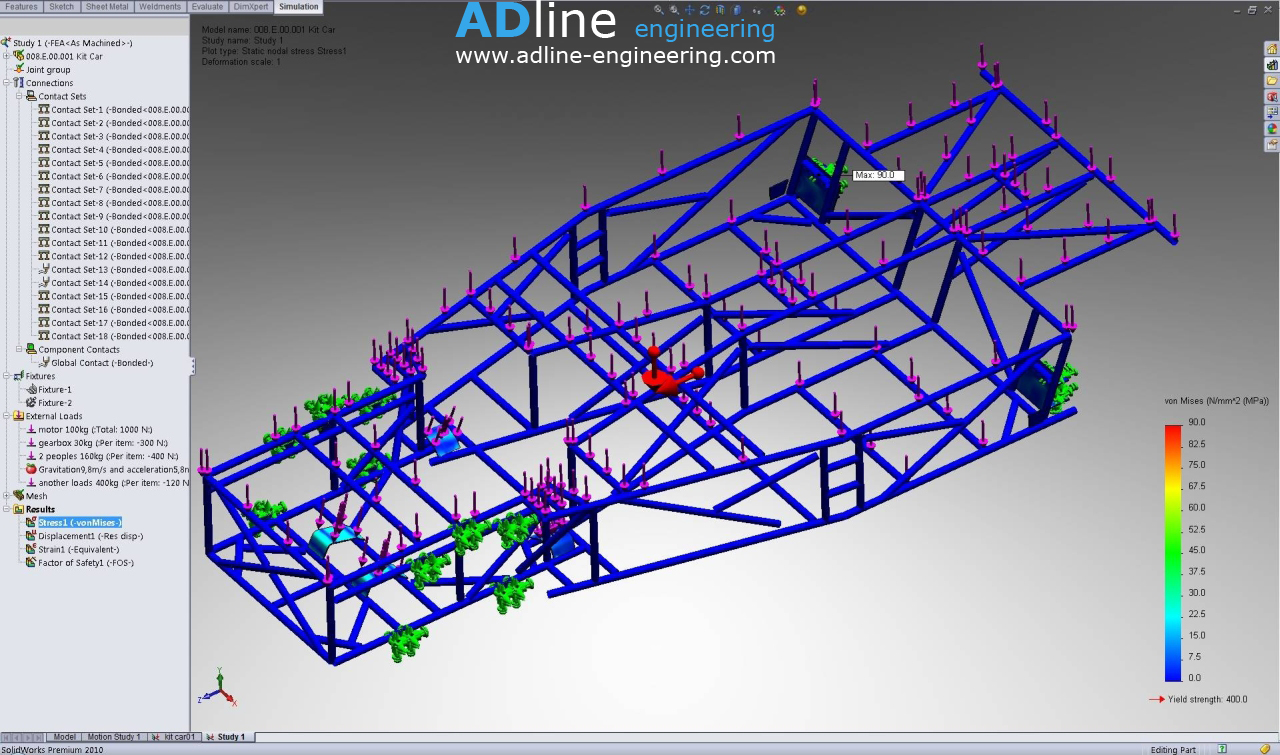Click the Mesh icon in the tree
1280x755 pixels.
[19, 495]
